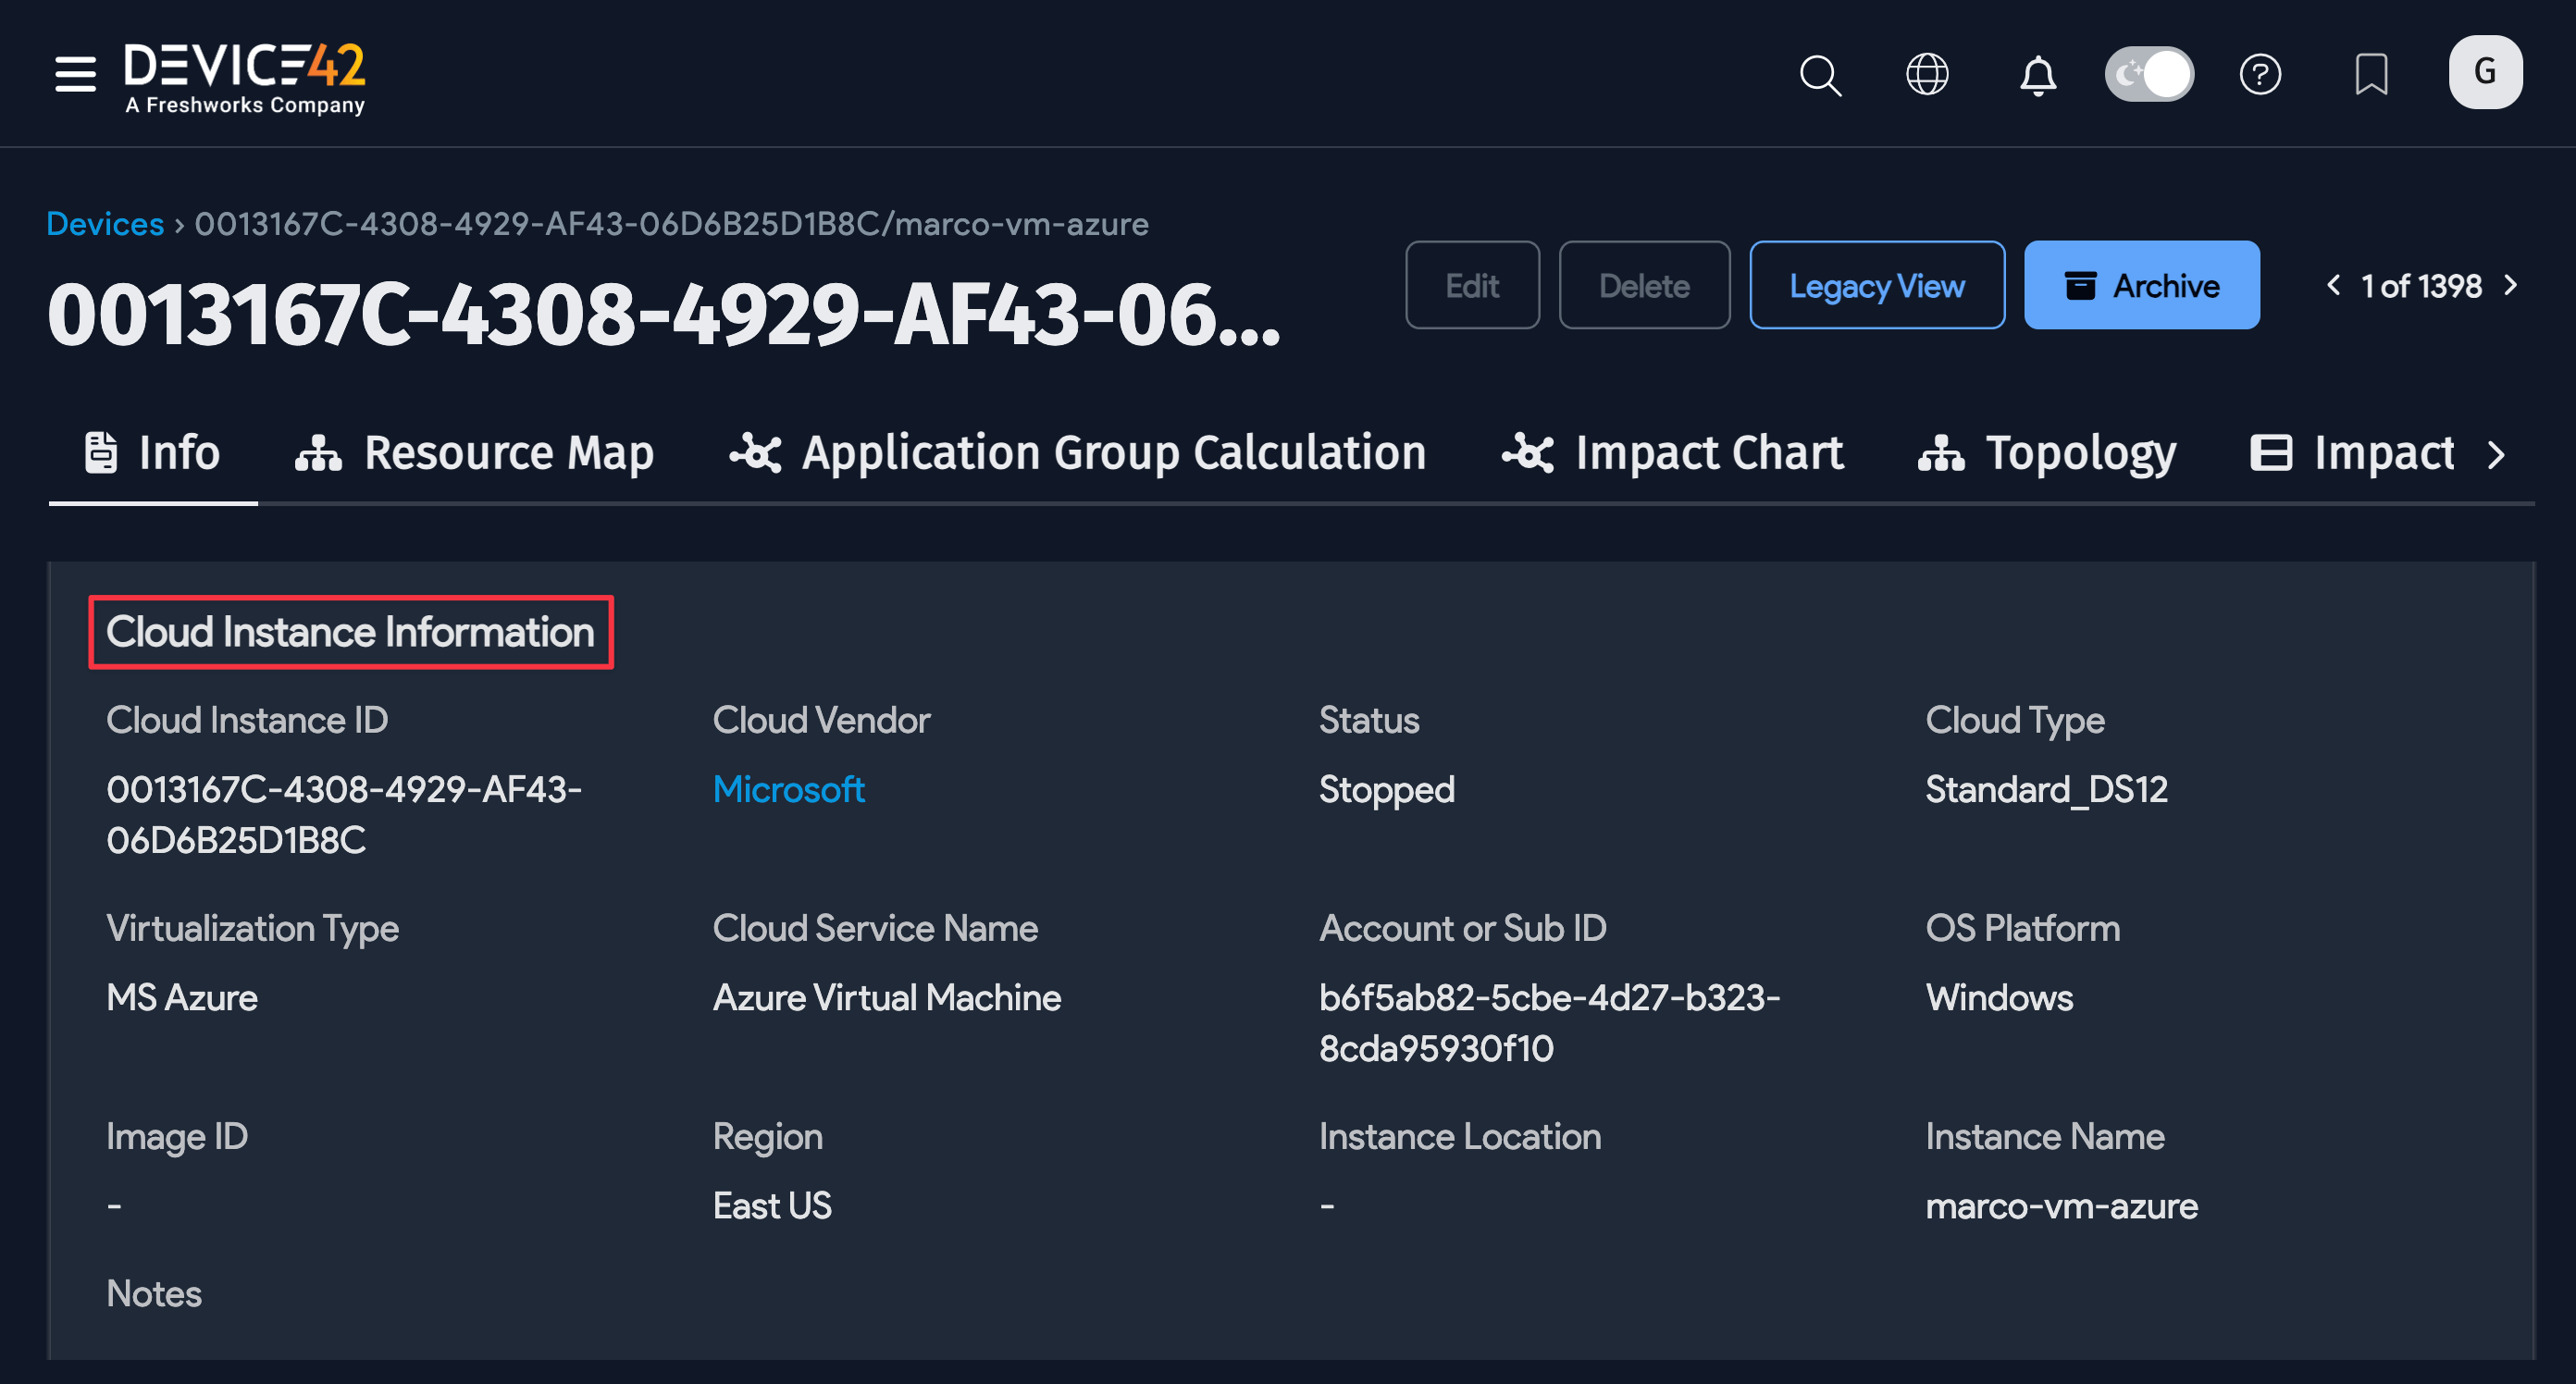2576x1384 pixels.
Task: Click the notifications bell
Action: [2038, 75]
